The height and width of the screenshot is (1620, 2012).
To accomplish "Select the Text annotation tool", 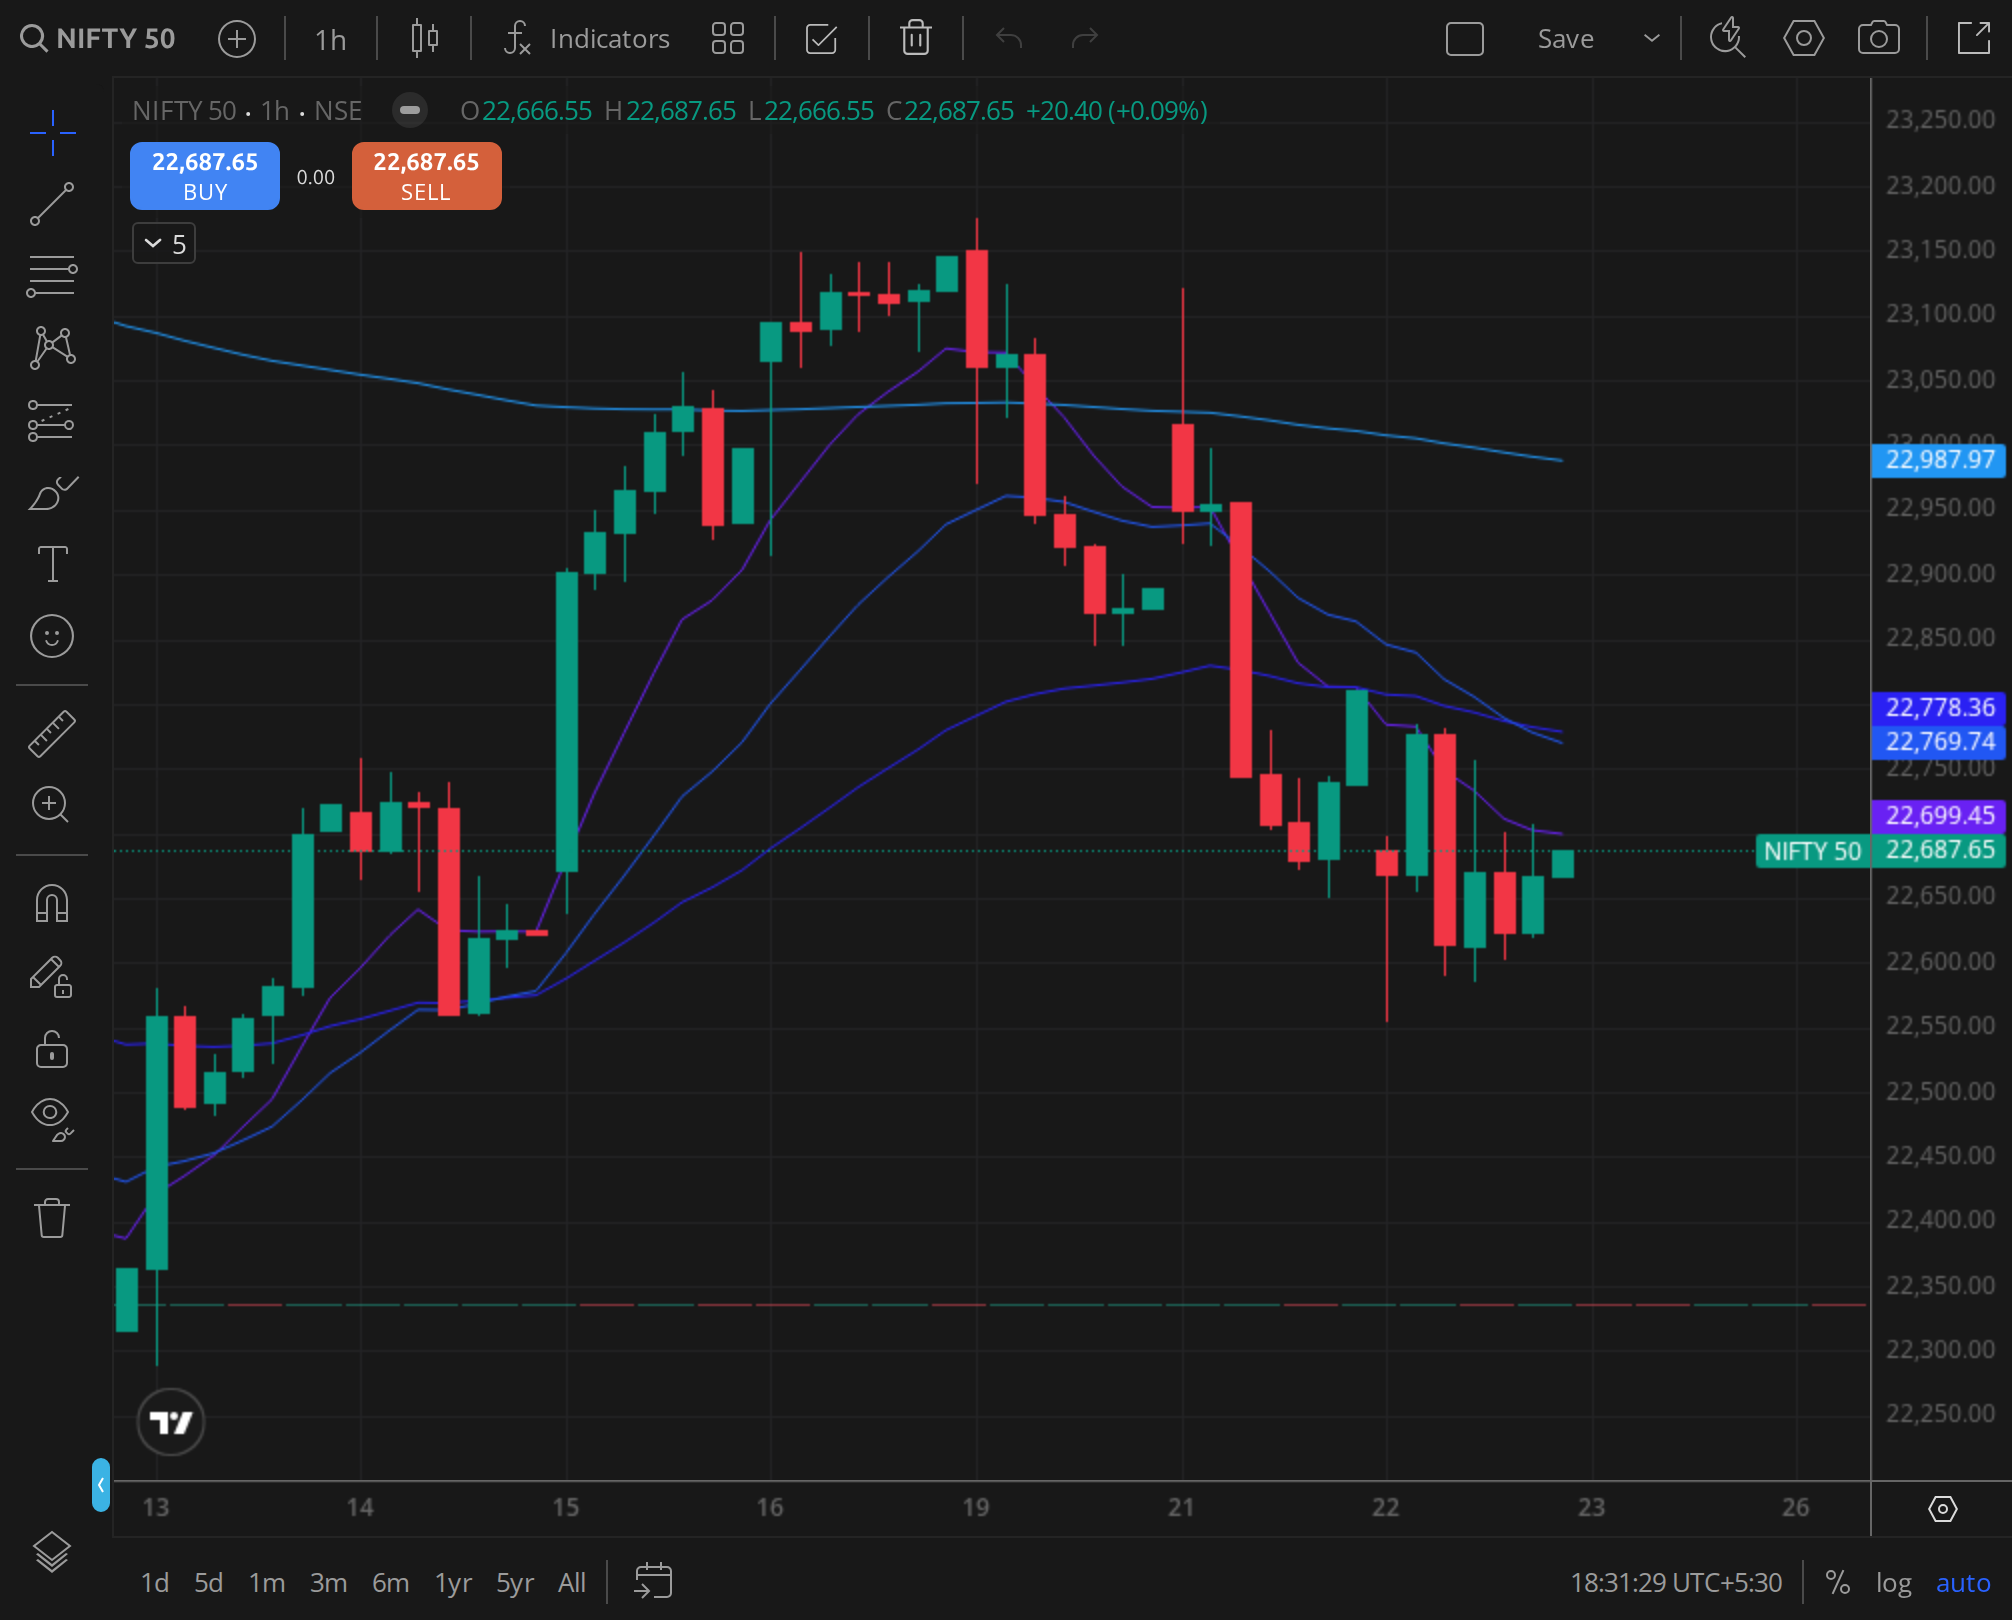I will (52, 564).
